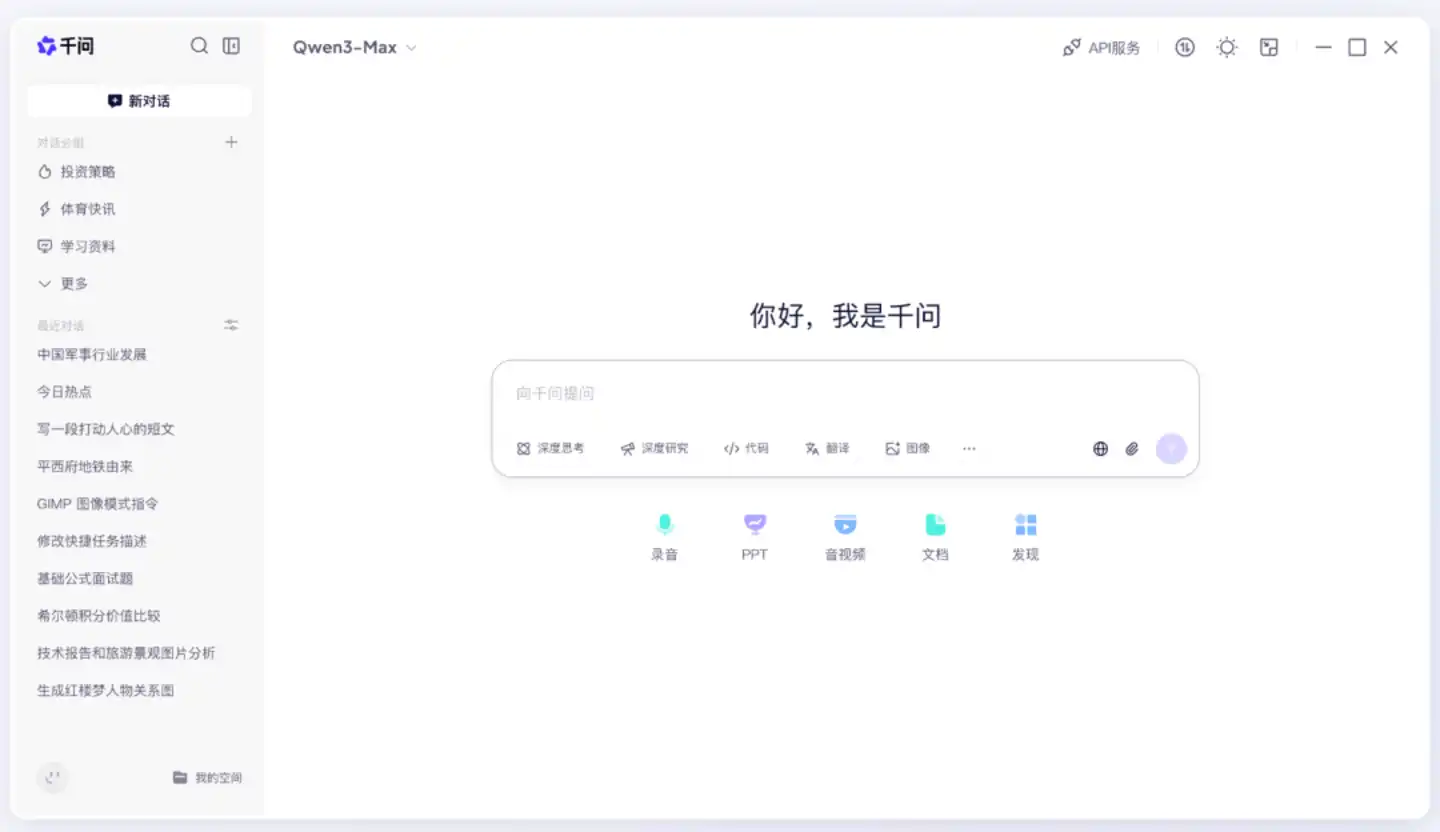Image resolution: width=1440 pixels, height=832 pixels.
Task: Open the 发现 discovery panel
Action: click(x=1025, y=535)
